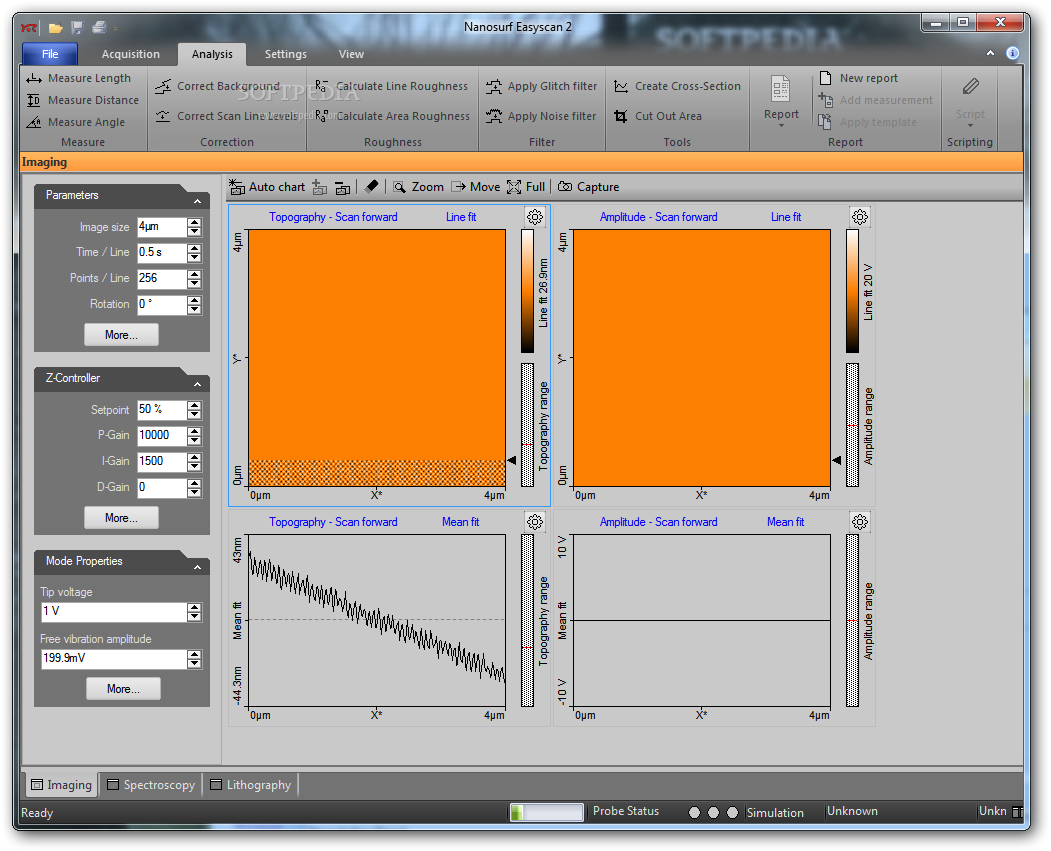Apply Noise filter to the image
Image resolution: width=1051 pixels, height=851 pixels.
coord(541,117)
